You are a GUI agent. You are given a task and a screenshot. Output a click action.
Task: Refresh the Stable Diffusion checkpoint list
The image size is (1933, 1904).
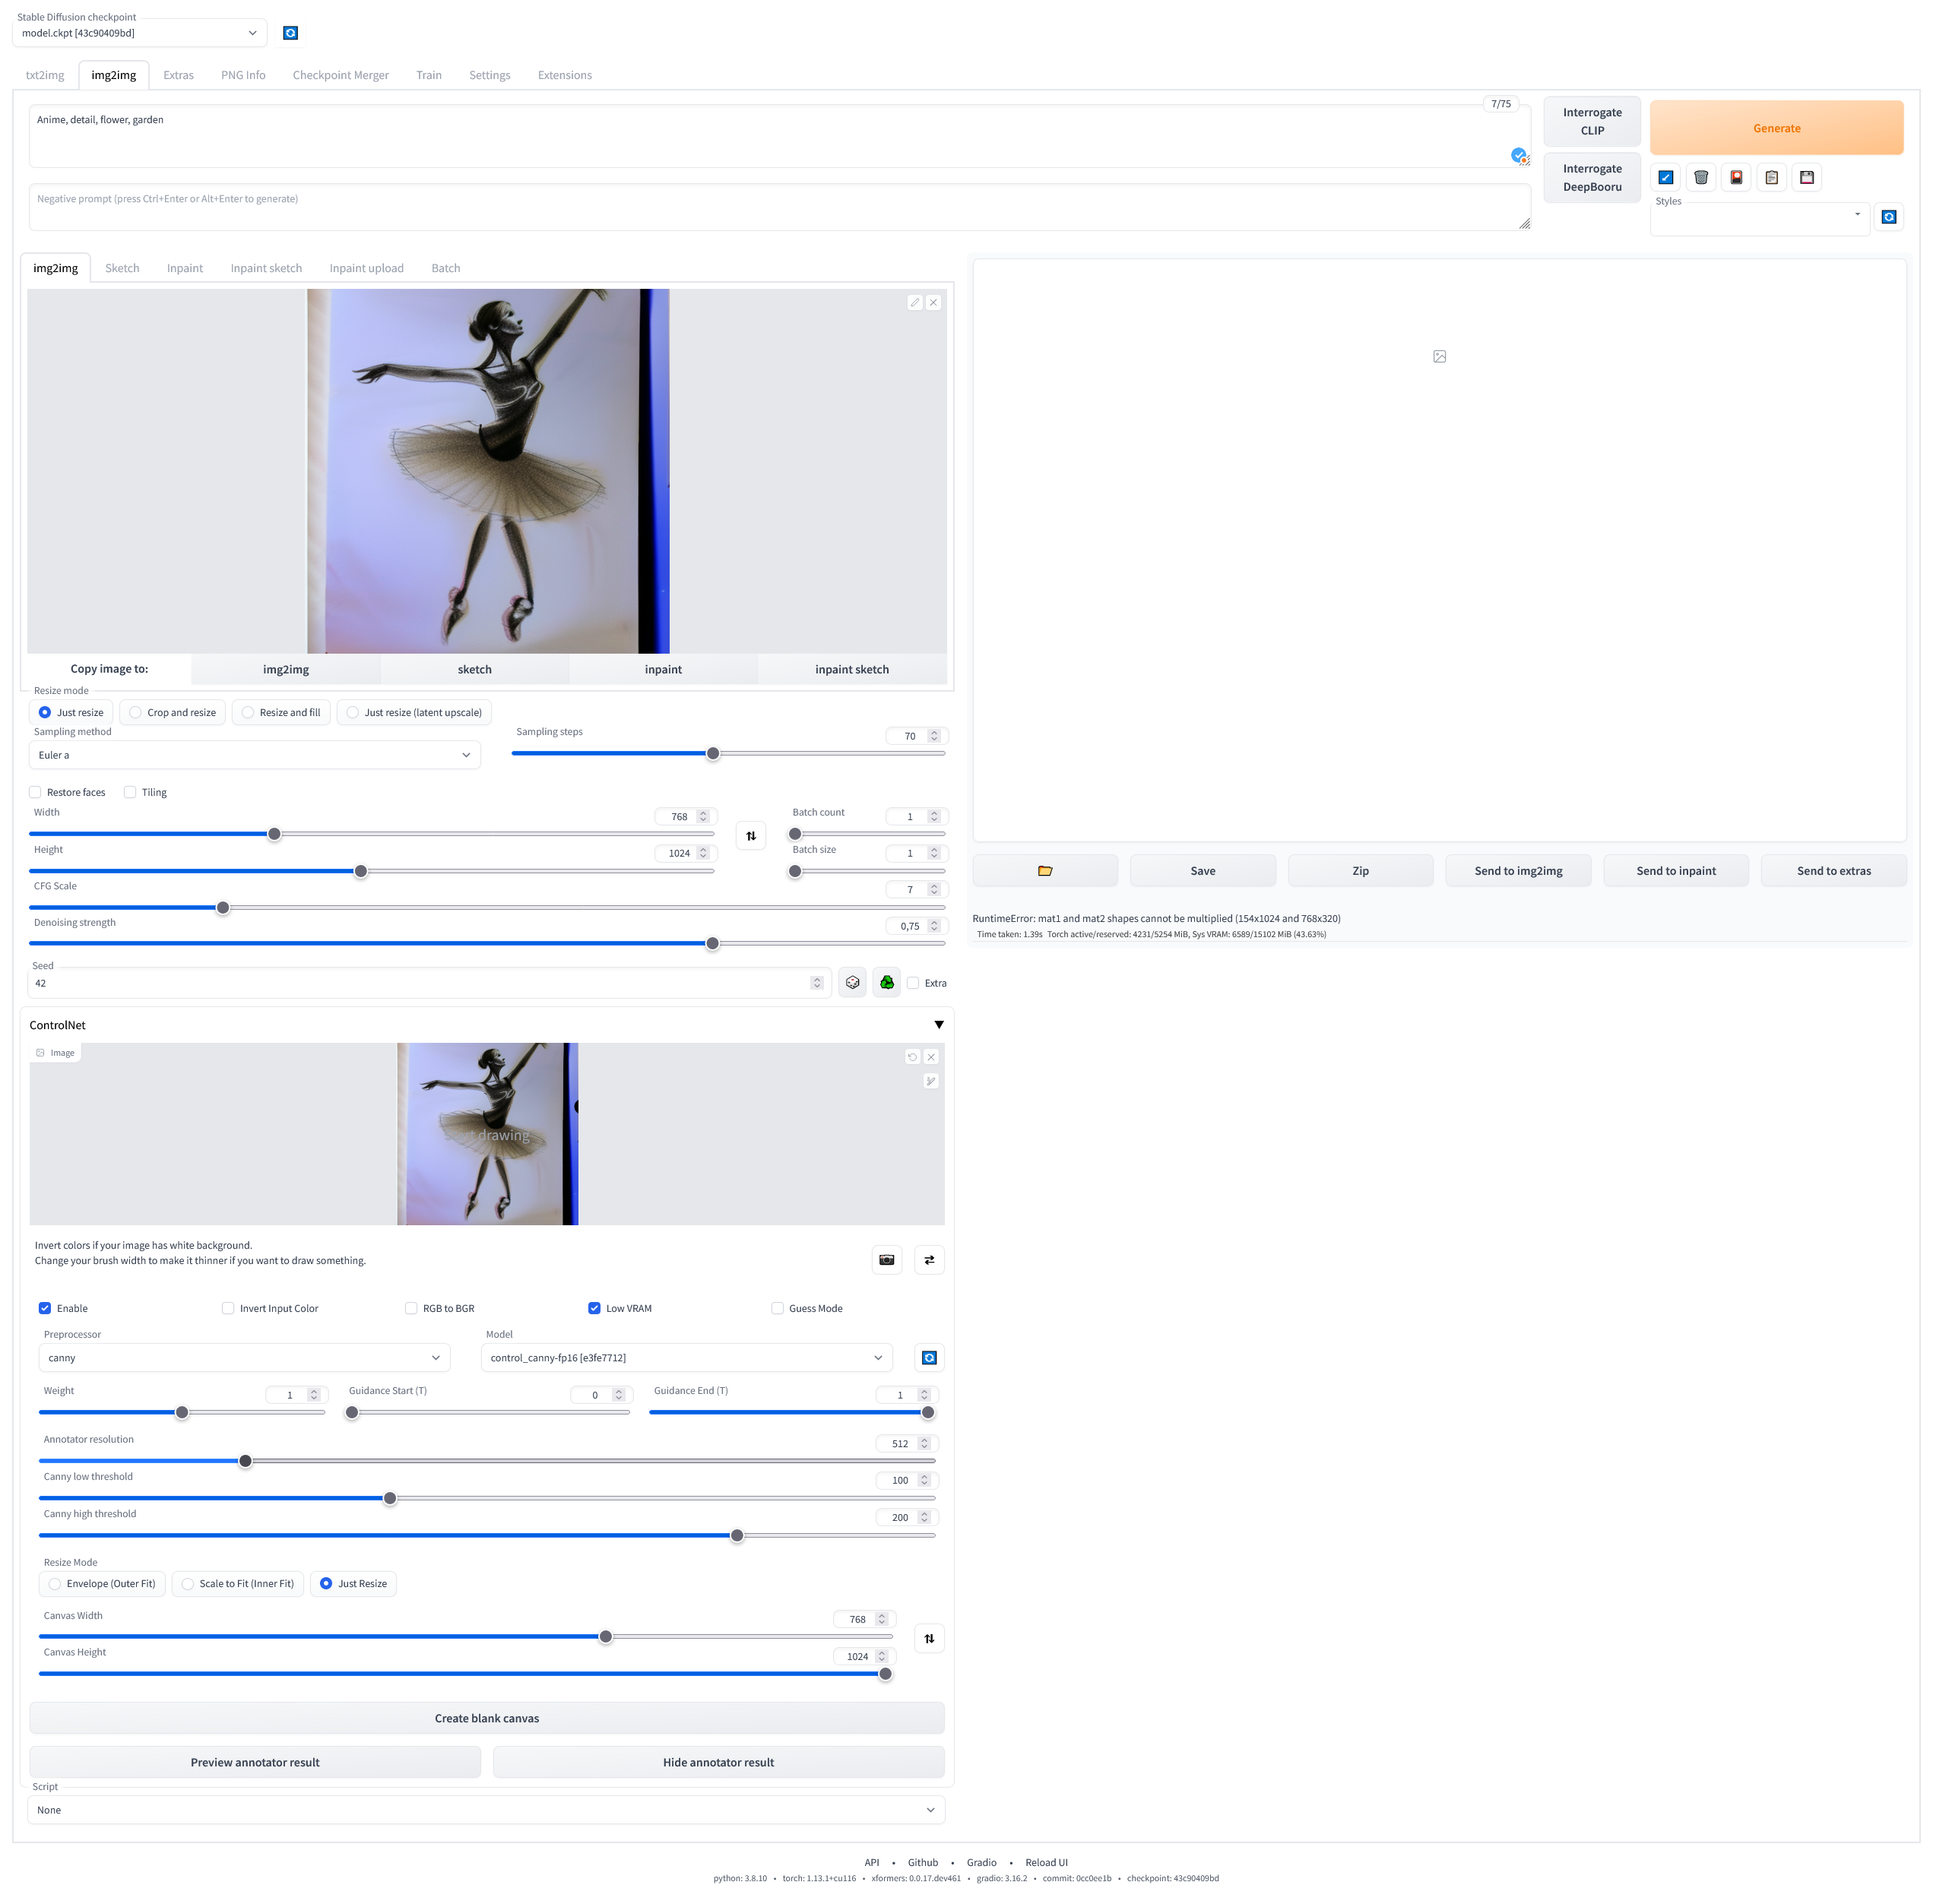click(290, 33)
